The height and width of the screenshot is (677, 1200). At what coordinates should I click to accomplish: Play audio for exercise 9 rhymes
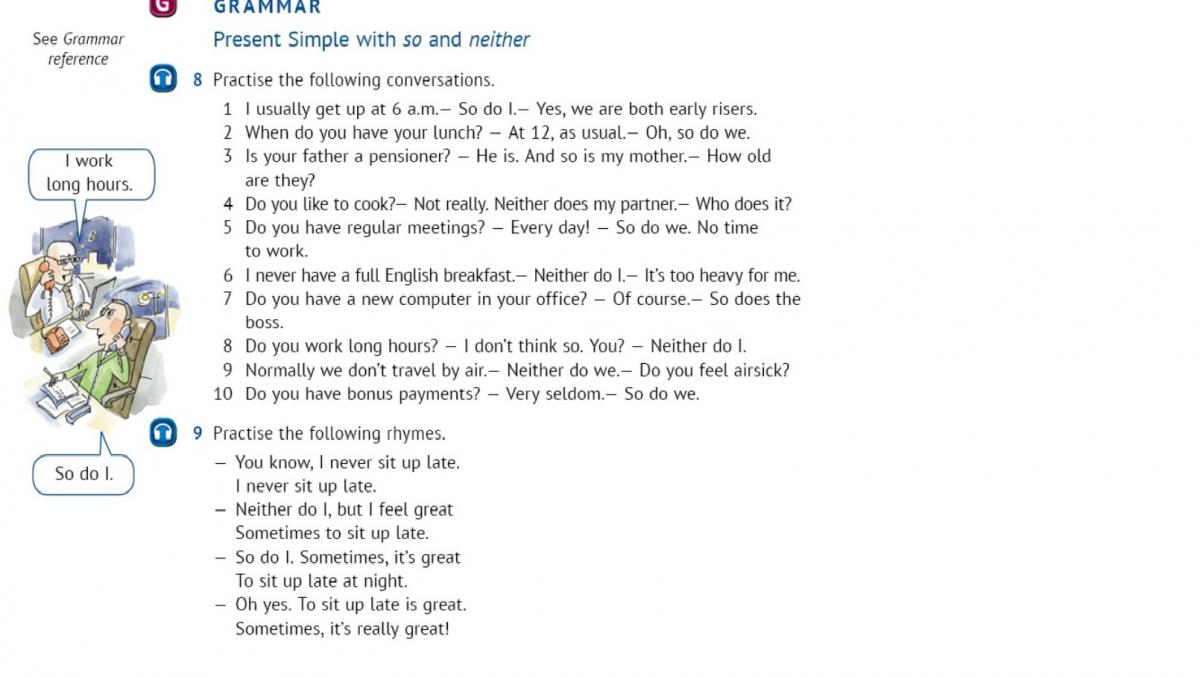(x=163, y=433)
